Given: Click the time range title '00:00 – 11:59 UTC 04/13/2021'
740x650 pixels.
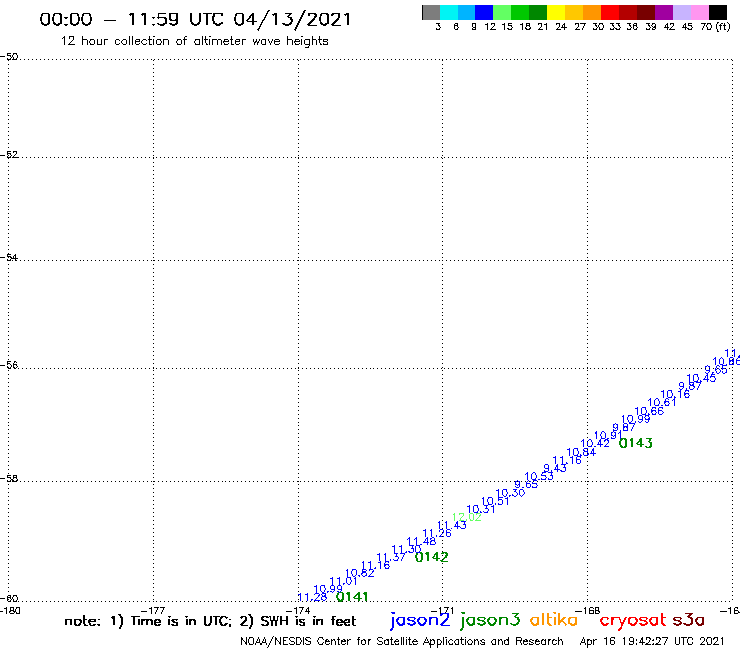Looking at the screenshot, I should pyautogui.click(x=195, y=19).
